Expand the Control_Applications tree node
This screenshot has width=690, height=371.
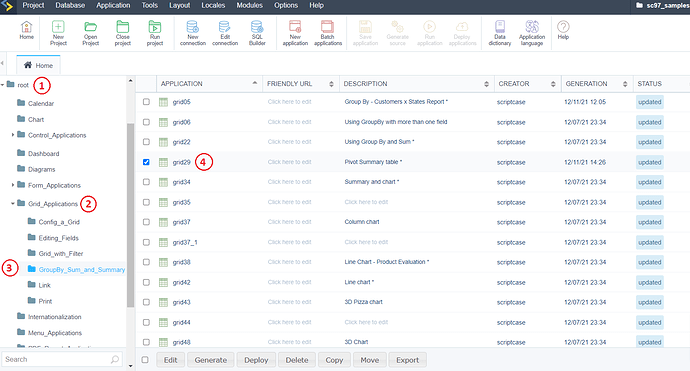click(13, 135)
